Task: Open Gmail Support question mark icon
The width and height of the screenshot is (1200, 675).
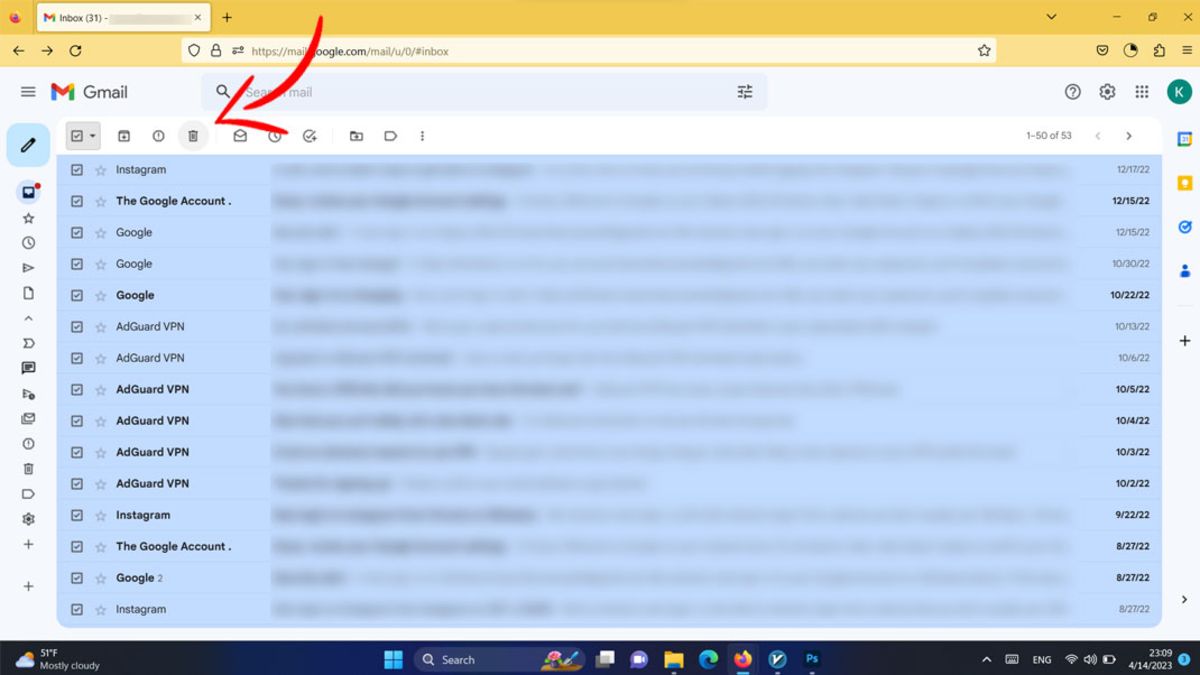Action: pos(1073,92)
